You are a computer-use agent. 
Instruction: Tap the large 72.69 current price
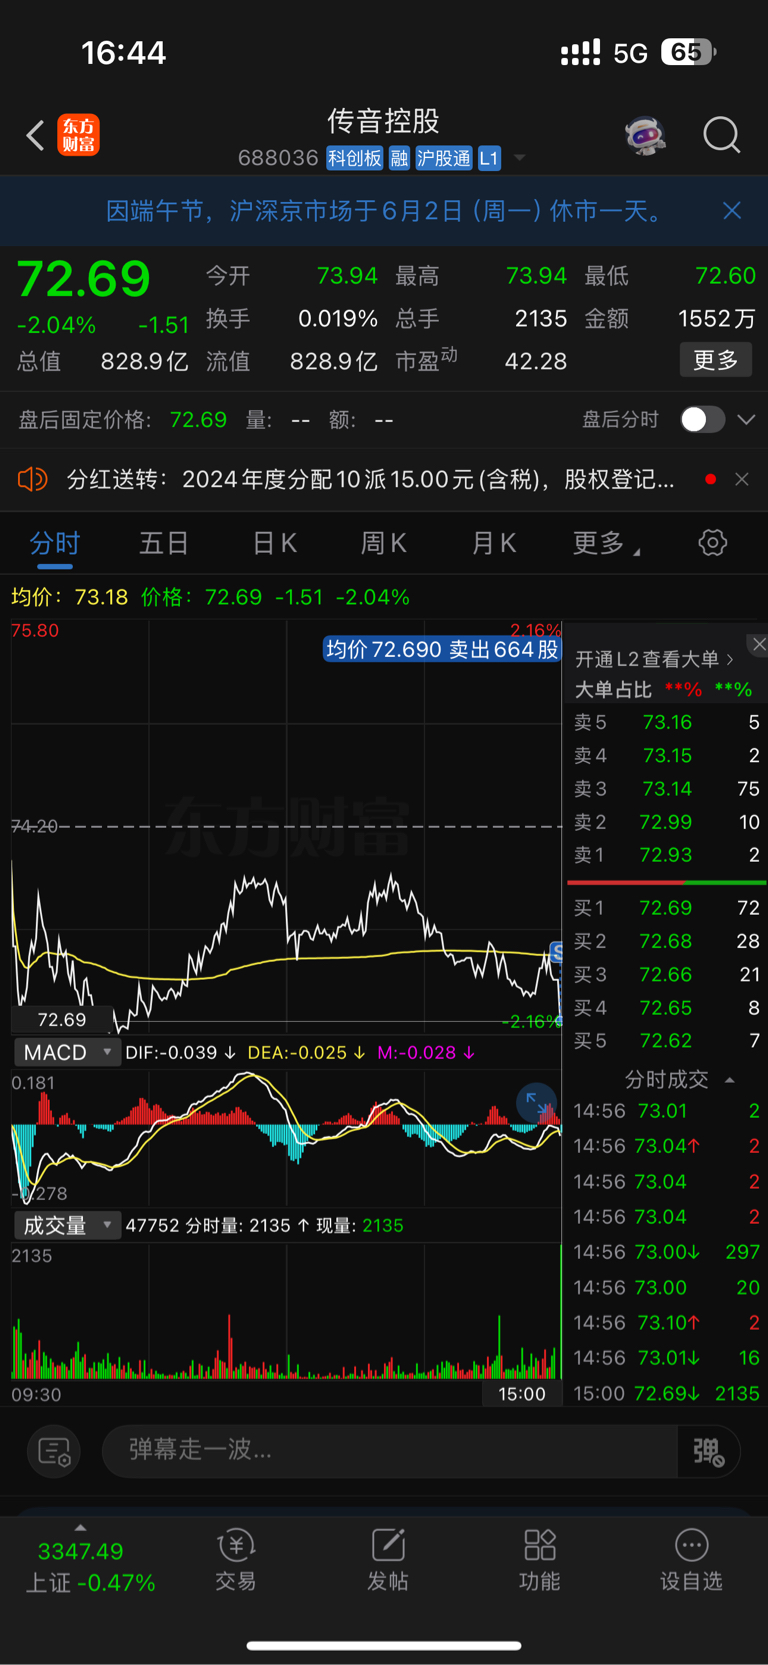(x=84, y=278)
